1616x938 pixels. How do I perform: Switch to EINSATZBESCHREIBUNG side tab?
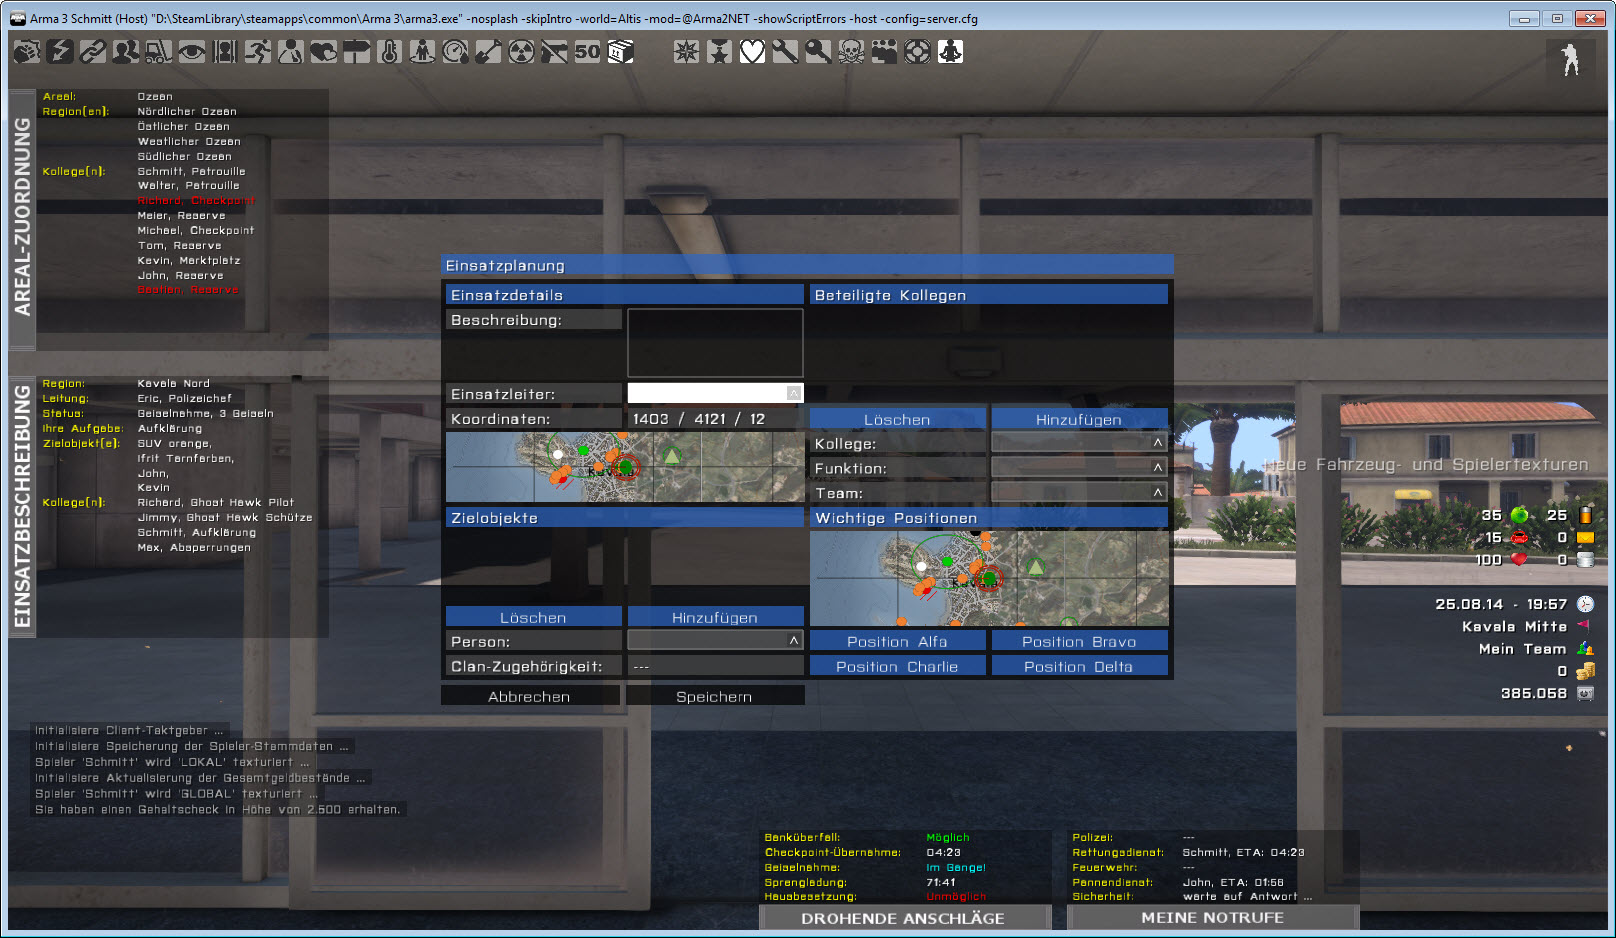22,506
